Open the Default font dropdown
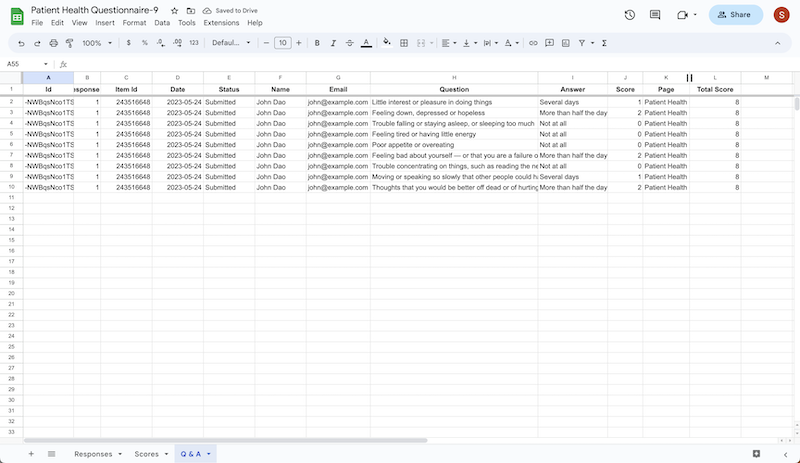This screenshot has height=463, width=800. 230,43
